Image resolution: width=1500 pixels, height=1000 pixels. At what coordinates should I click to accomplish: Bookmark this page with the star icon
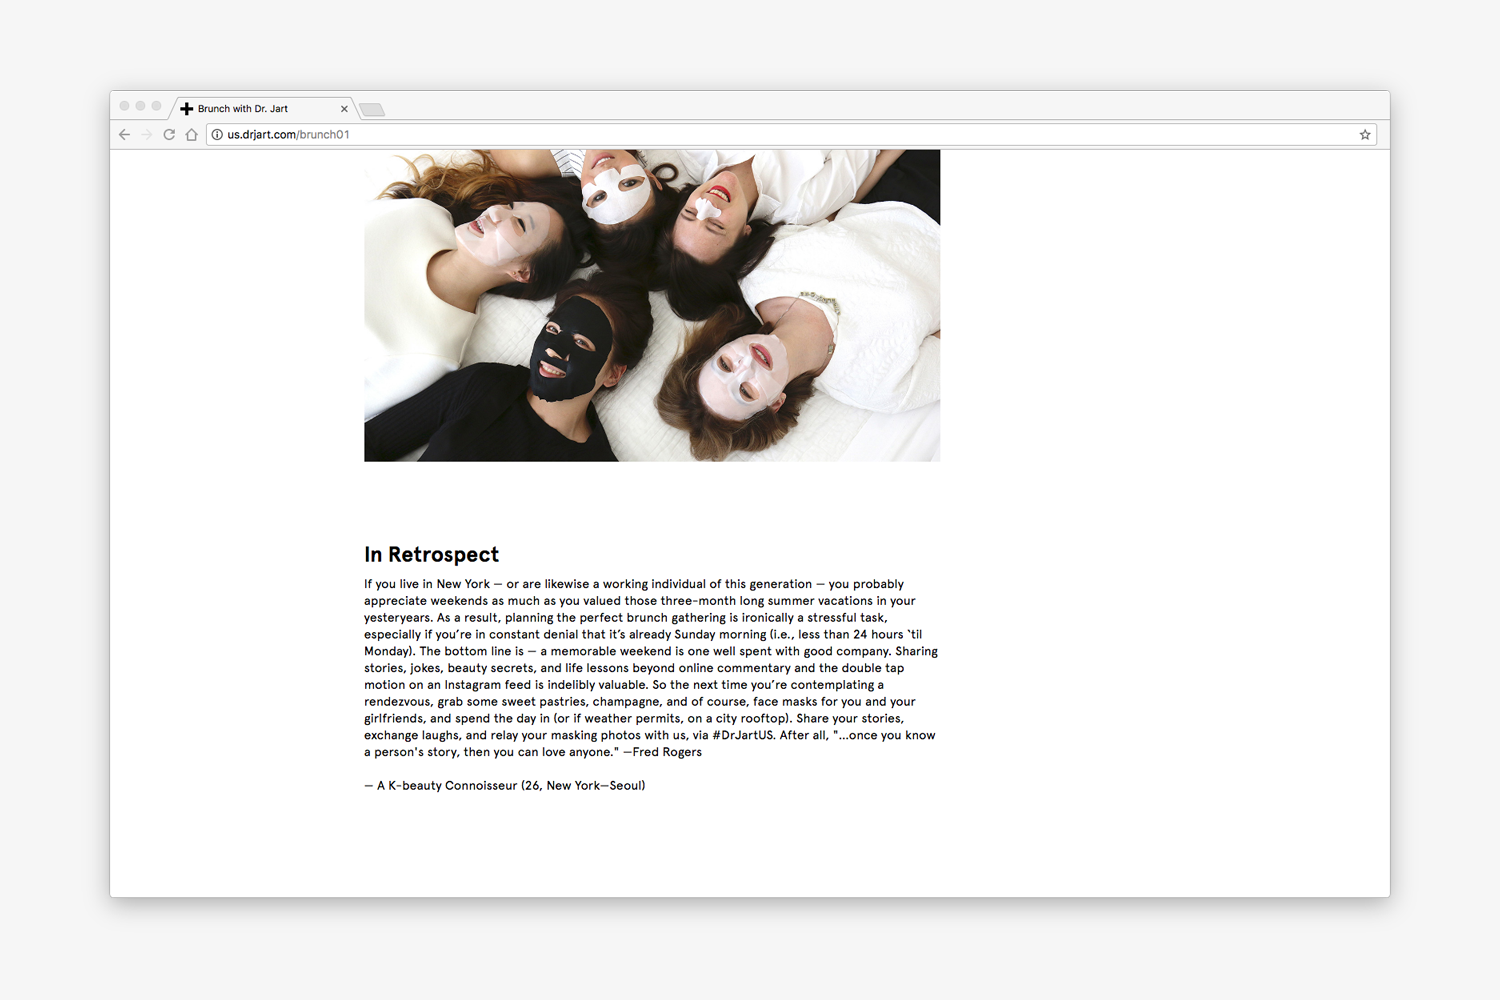coord(1365,134)
